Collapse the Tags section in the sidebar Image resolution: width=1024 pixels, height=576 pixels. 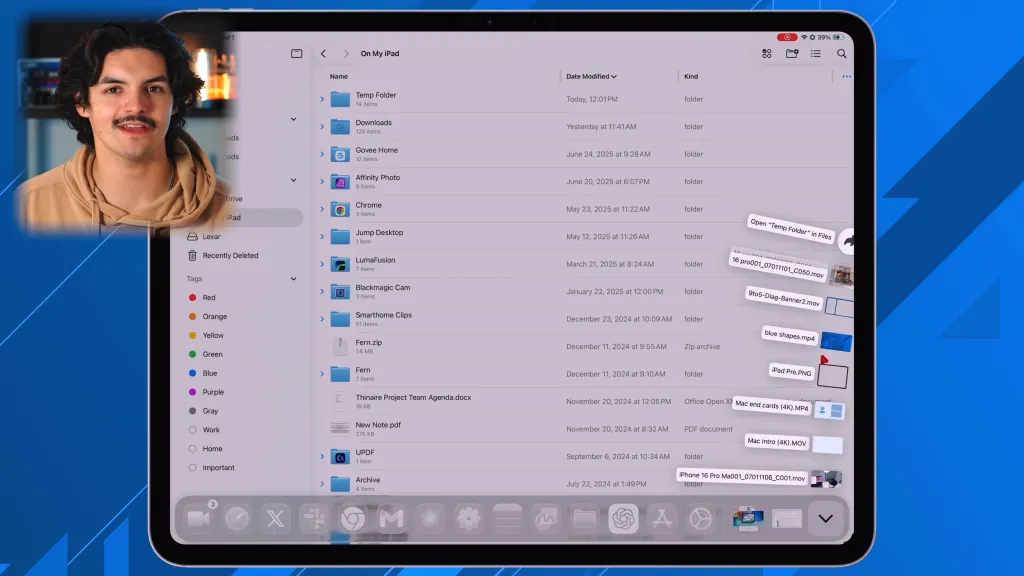click(x=293, y=277)
